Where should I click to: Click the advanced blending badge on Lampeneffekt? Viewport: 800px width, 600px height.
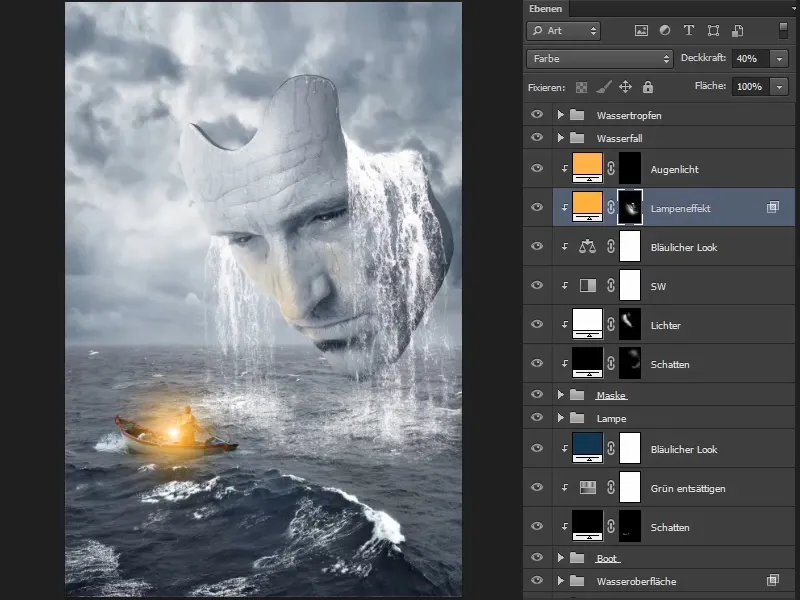772,207
